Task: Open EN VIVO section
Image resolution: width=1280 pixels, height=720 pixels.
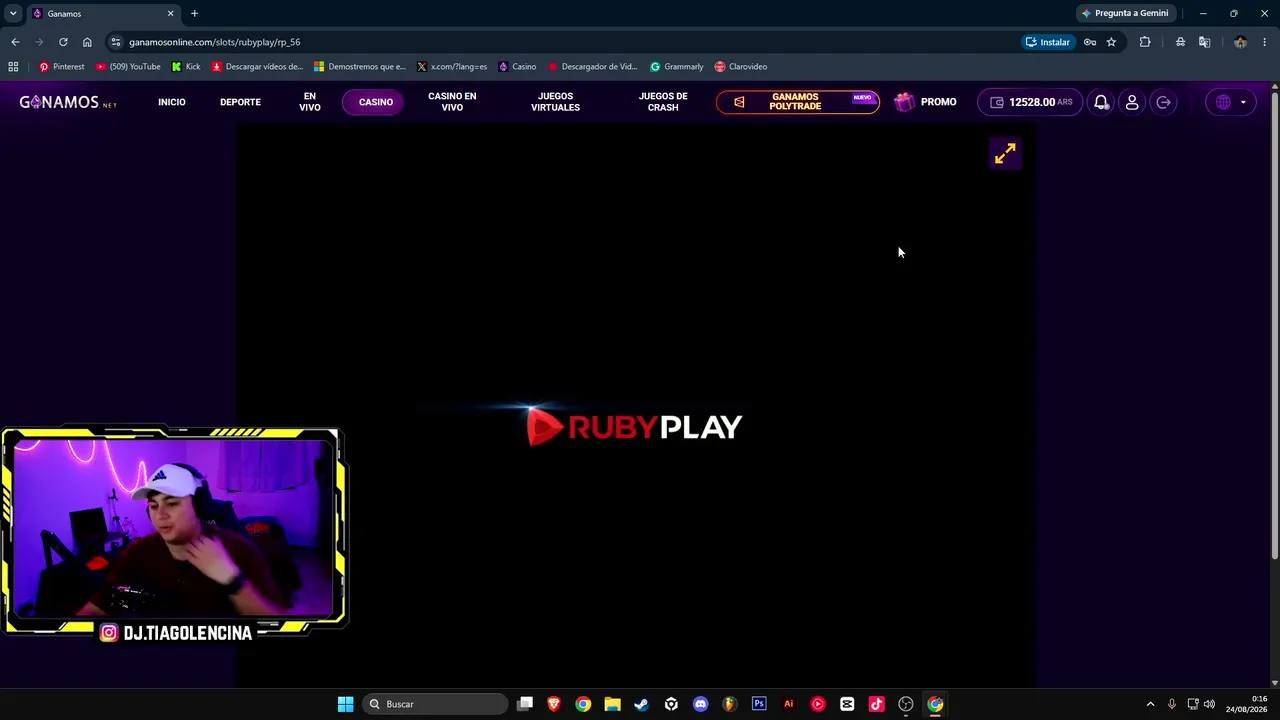Action: coord(310,102)
